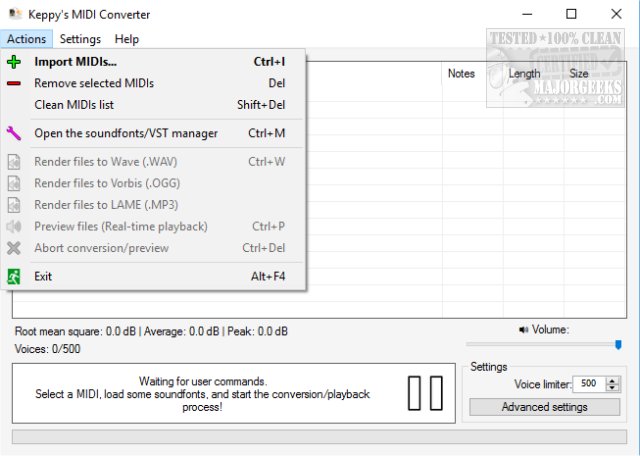This screenshot has width=640, height=456.
Task: Click the red minus Remove selected MIDIs icon
Action: pos(14,83)
